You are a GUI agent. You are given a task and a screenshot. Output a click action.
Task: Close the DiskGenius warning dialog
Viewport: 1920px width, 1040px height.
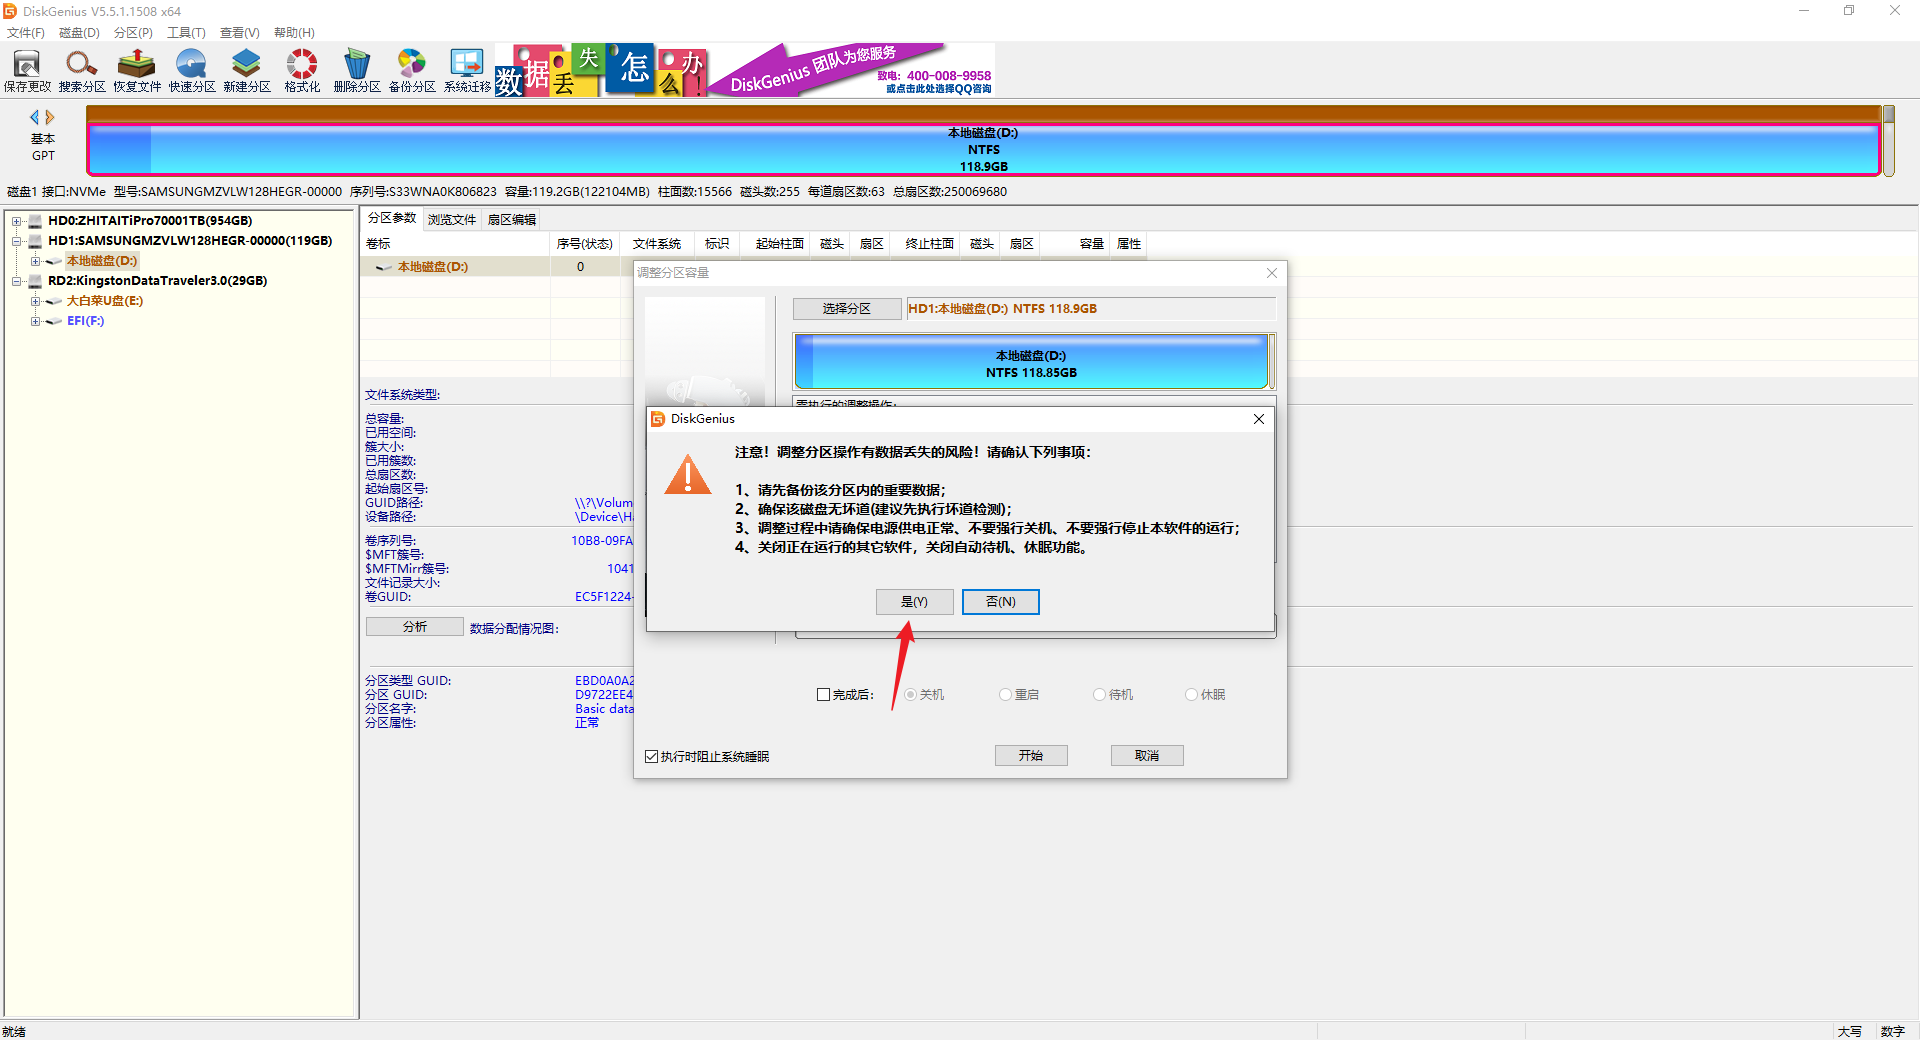[1259, 419]
